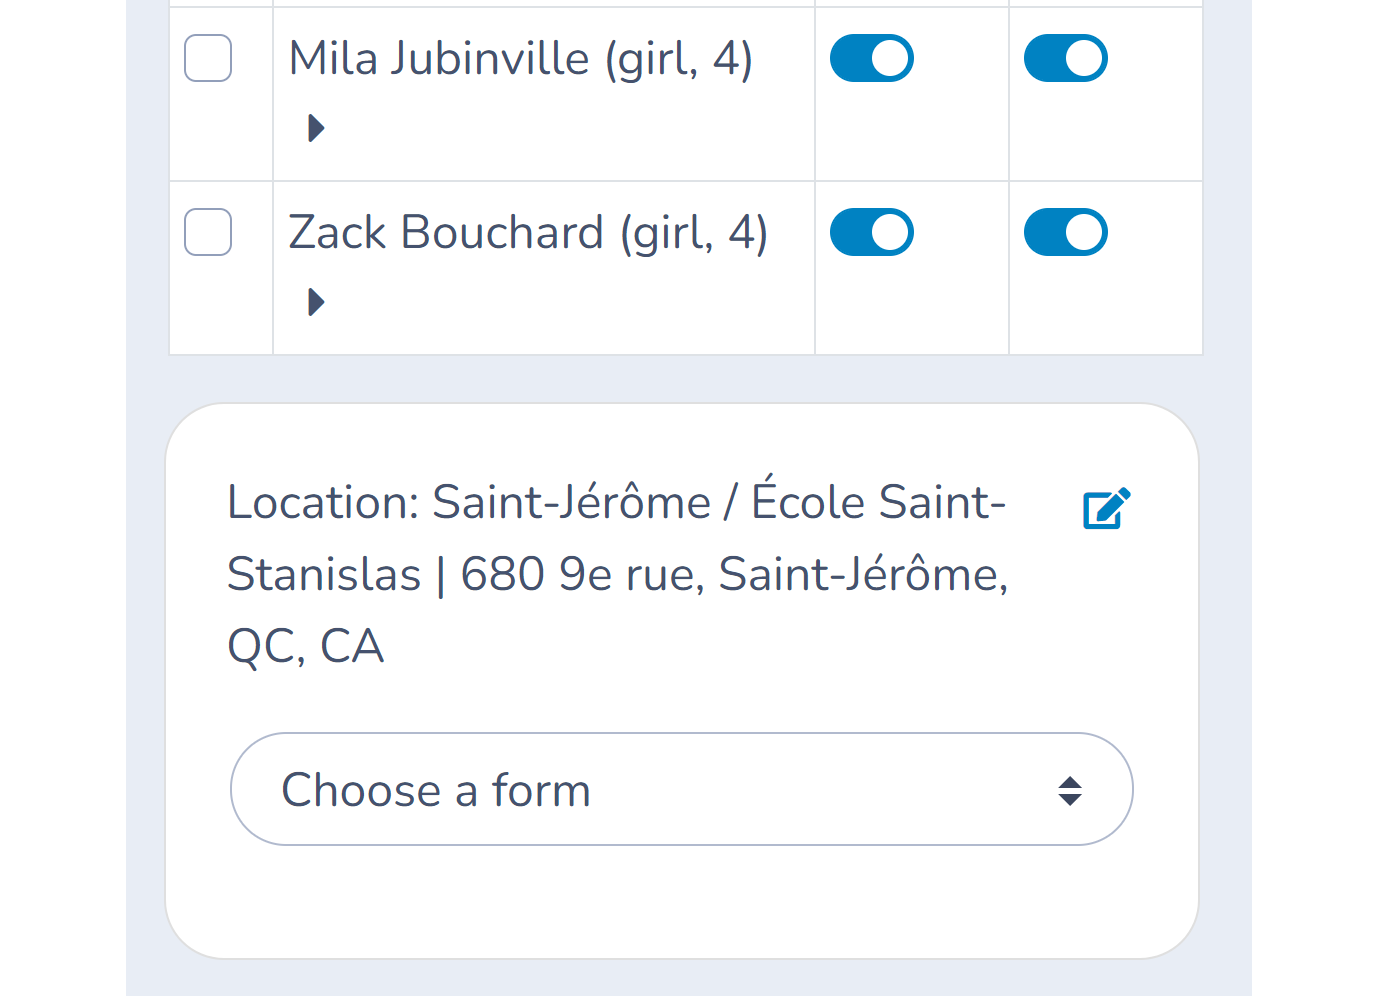1400x996 pixels.
Task: Click blank area below the form dropdown
Action: (x=682, y=900)
